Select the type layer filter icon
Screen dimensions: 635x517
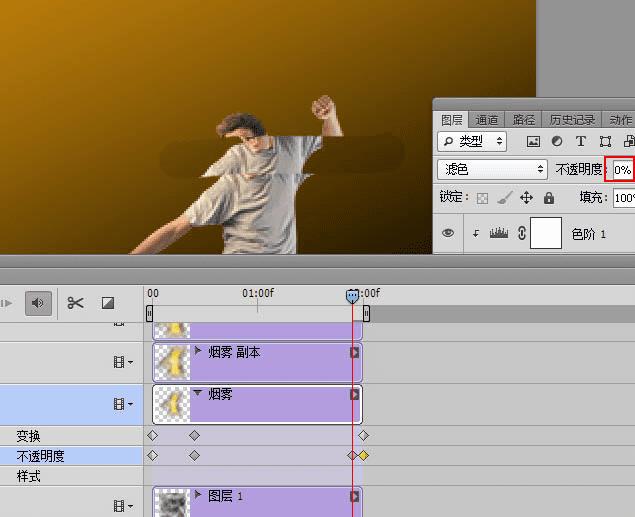point(581,142)
